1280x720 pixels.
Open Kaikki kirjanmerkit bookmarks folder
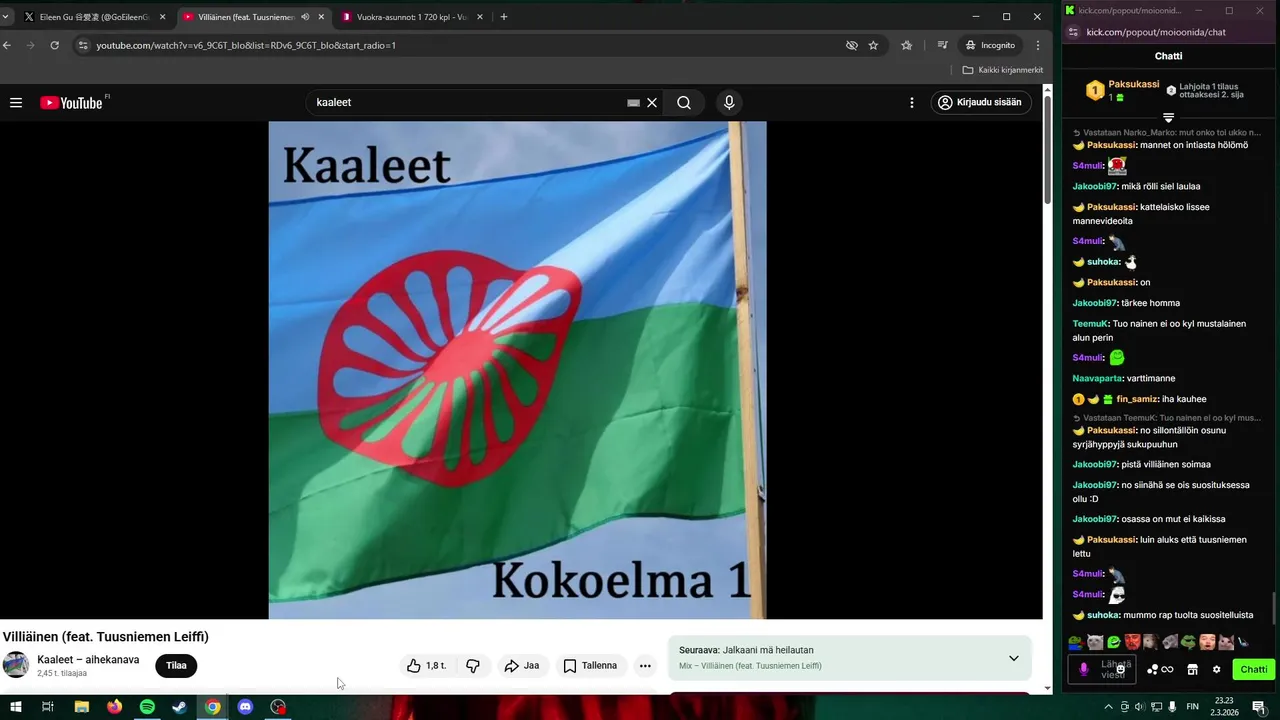click(x=1002, y=70)
